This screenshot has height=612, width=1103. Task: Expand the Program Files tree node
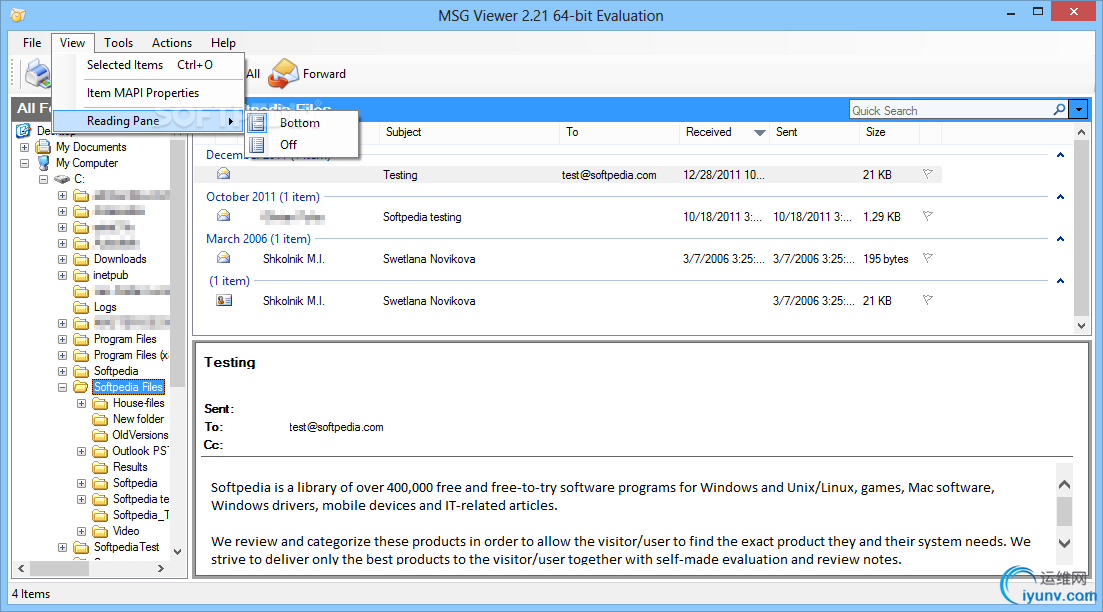[x=63, y=339]
